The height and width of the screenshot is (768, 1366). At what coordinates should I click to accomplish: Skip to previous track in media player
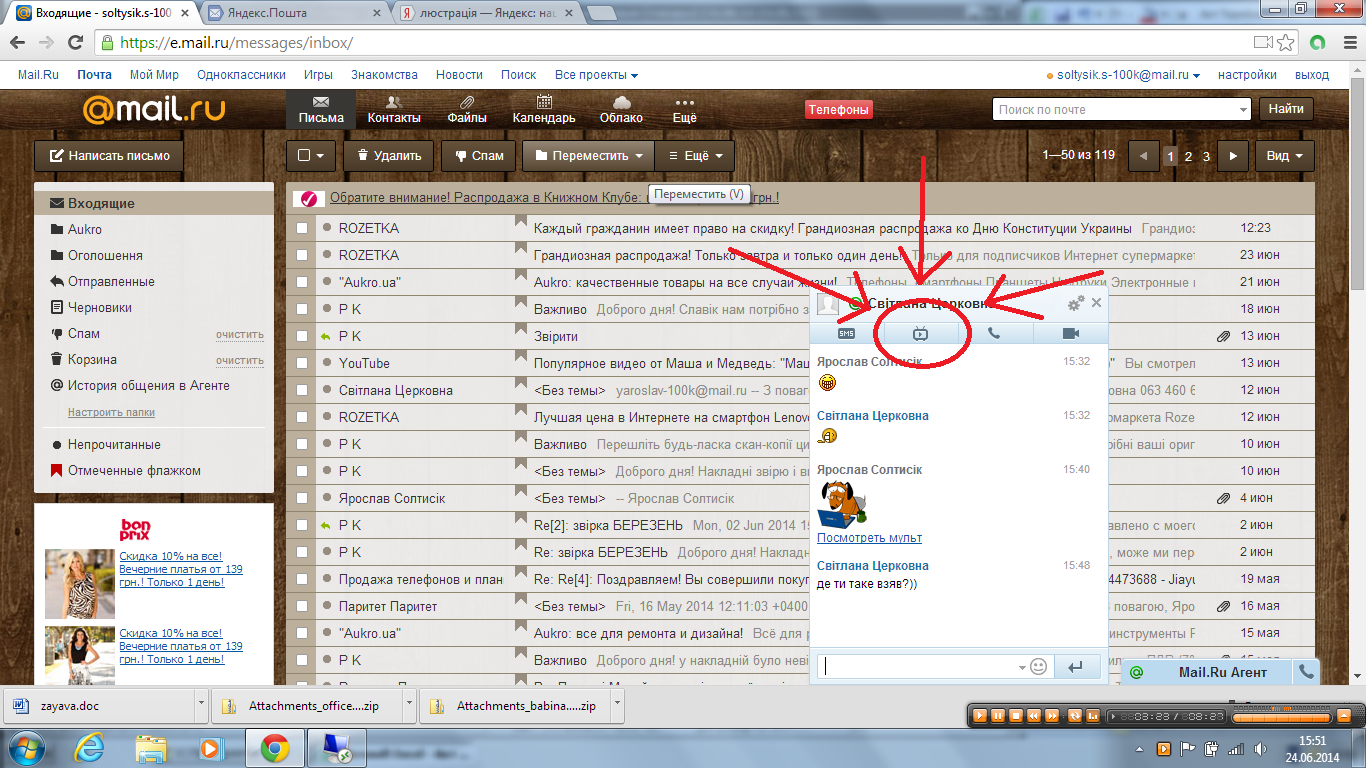coord(1034,716)
